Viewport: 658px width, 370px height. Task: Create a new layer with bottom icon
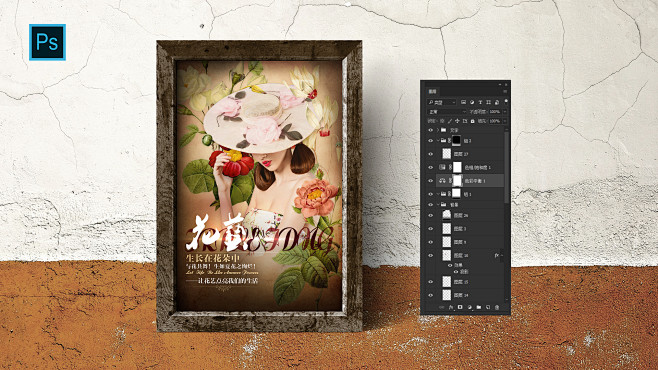click(488, 307)
